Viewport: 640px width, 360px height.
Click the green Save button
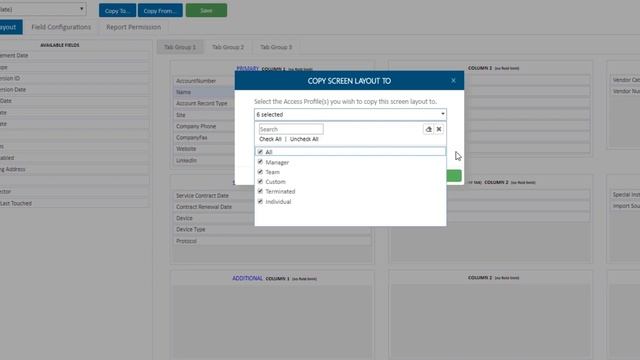206,11
